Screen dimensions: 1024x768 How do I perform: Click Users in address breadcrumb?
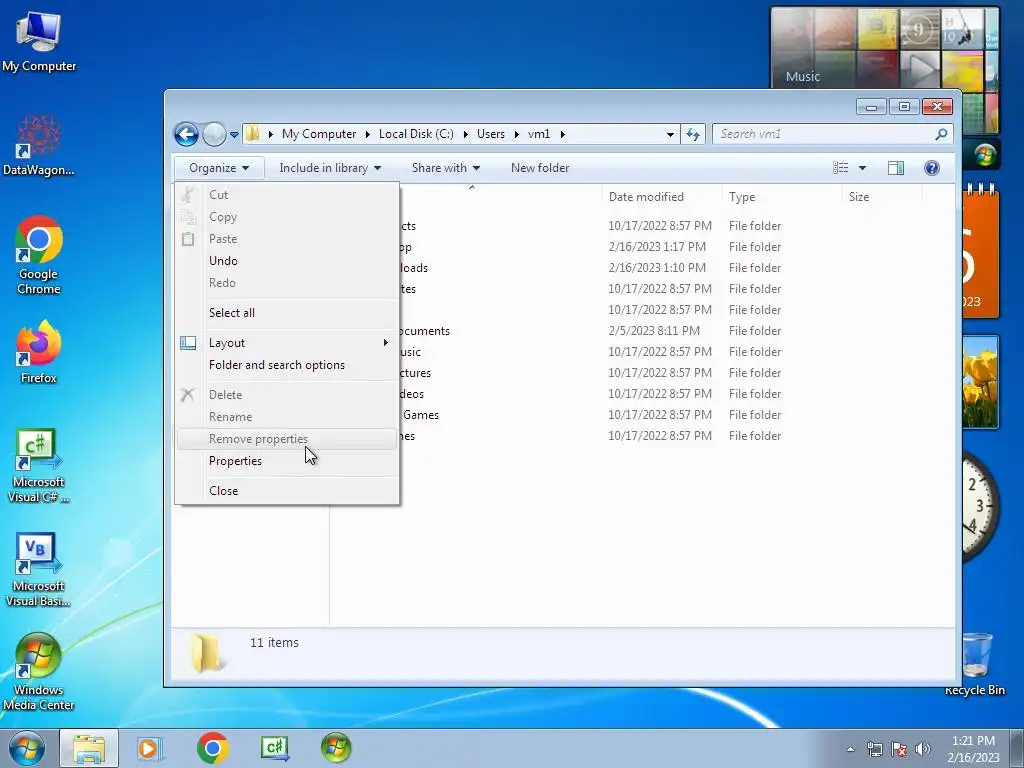point(490,134)
